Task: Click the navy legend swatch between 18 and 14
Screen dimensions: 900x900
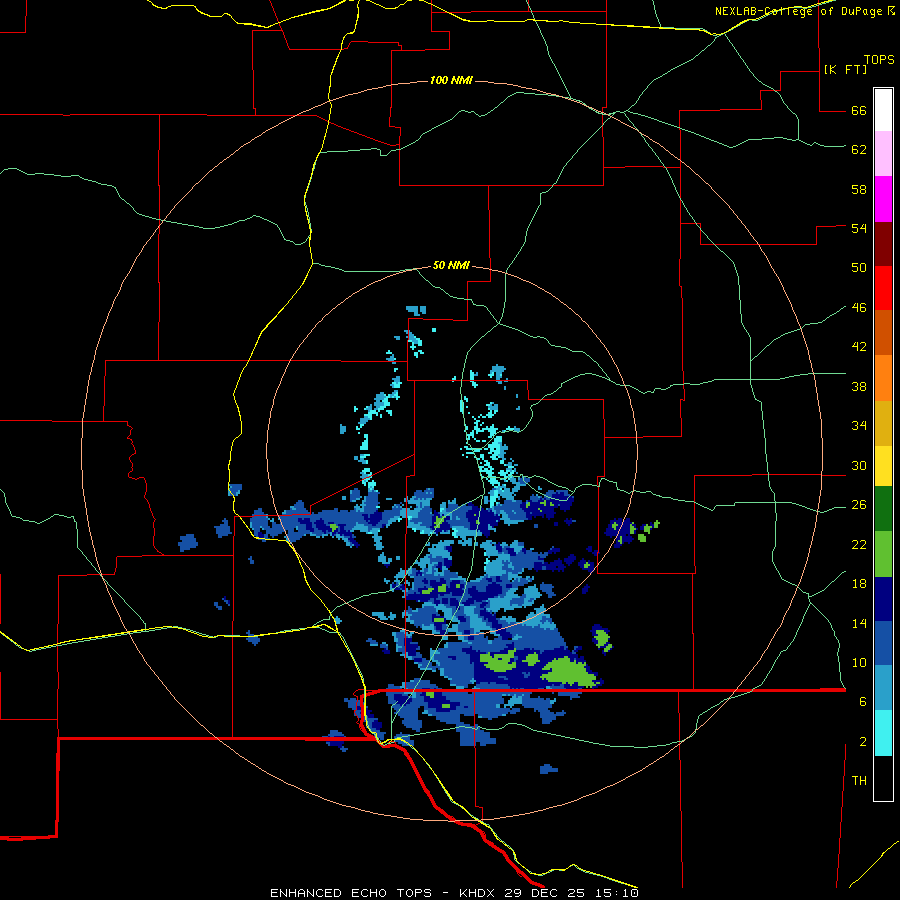Action: (883, 599)
